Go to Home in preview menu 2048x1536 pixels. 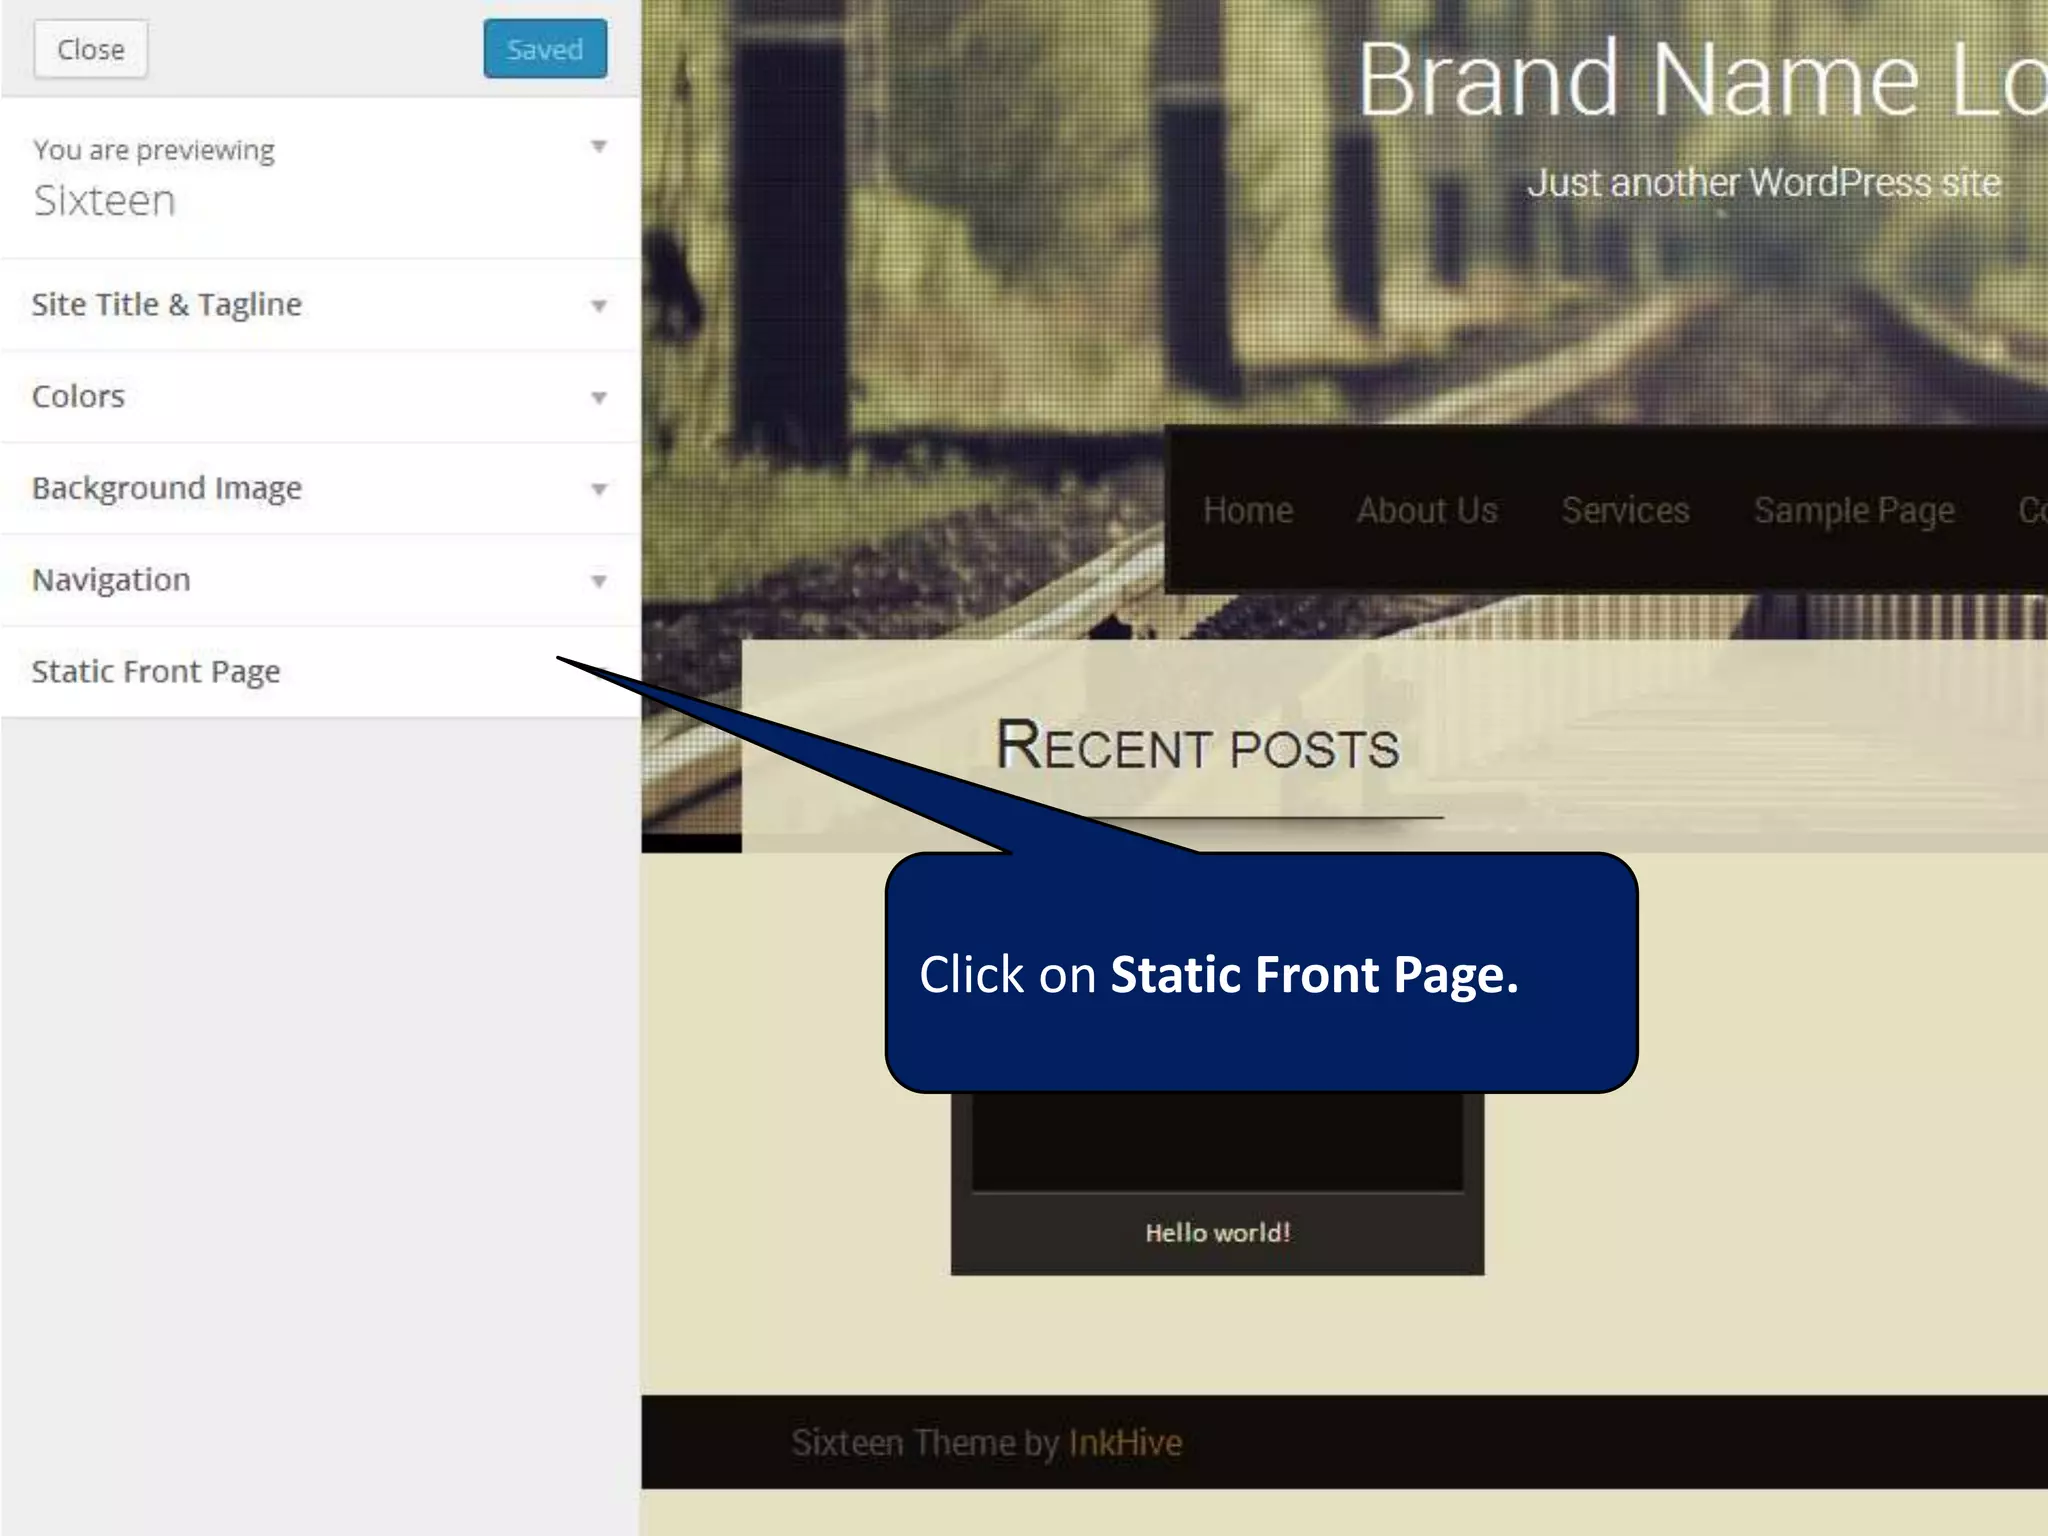tap(1248, 510)
